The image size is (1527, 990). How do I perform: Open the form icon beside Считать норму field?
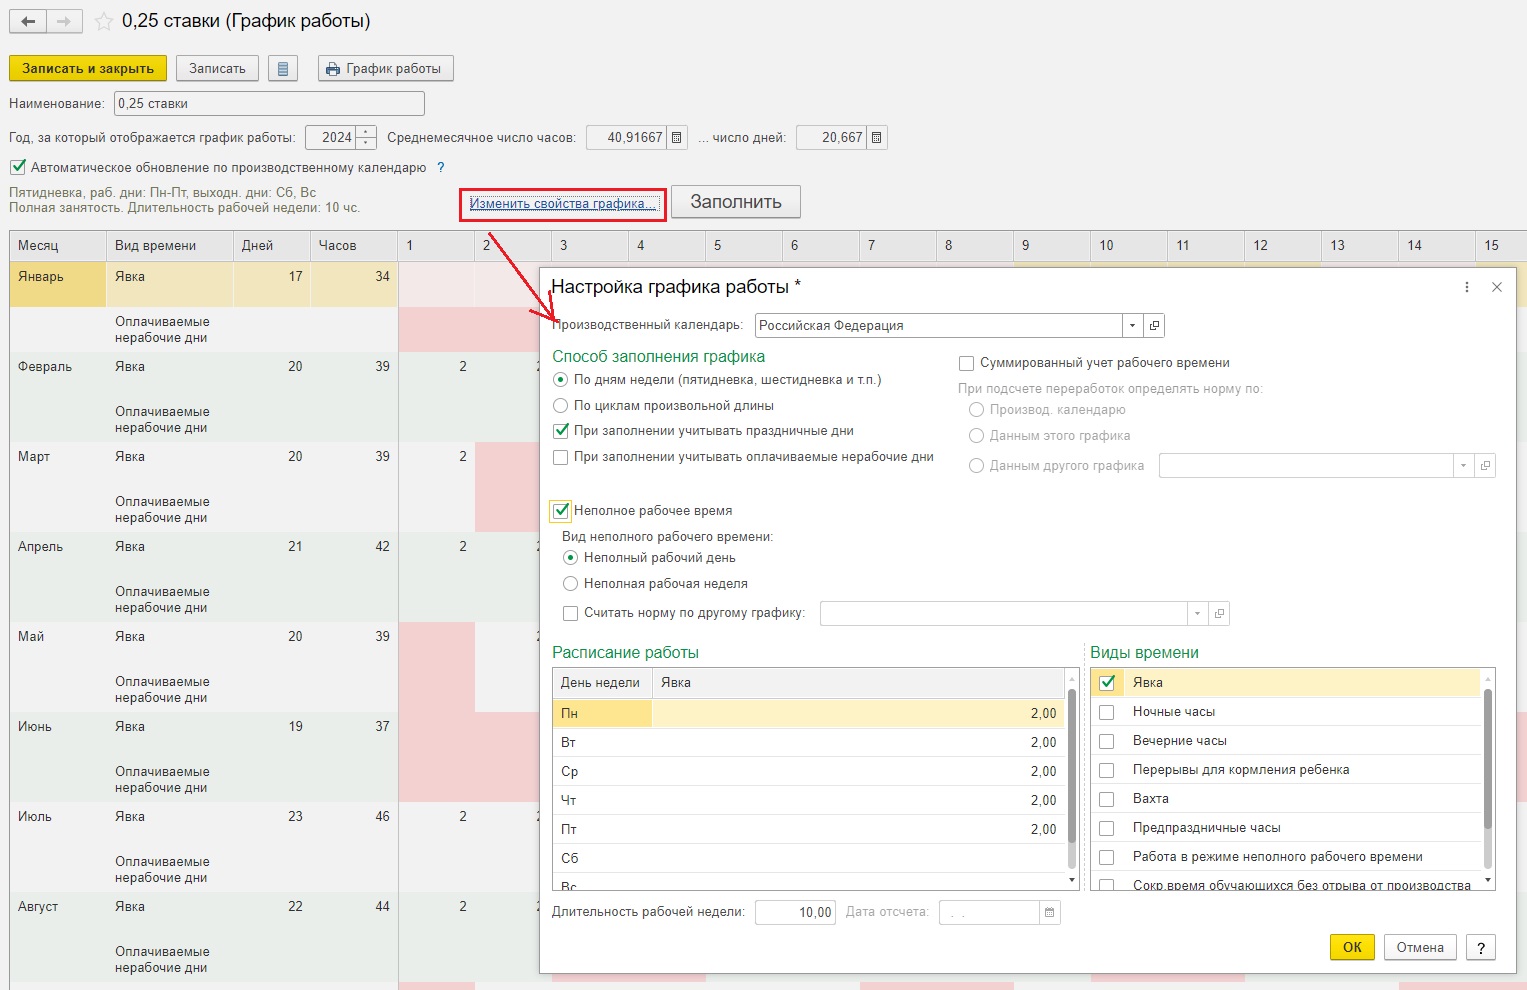[x=1219, y=613]
